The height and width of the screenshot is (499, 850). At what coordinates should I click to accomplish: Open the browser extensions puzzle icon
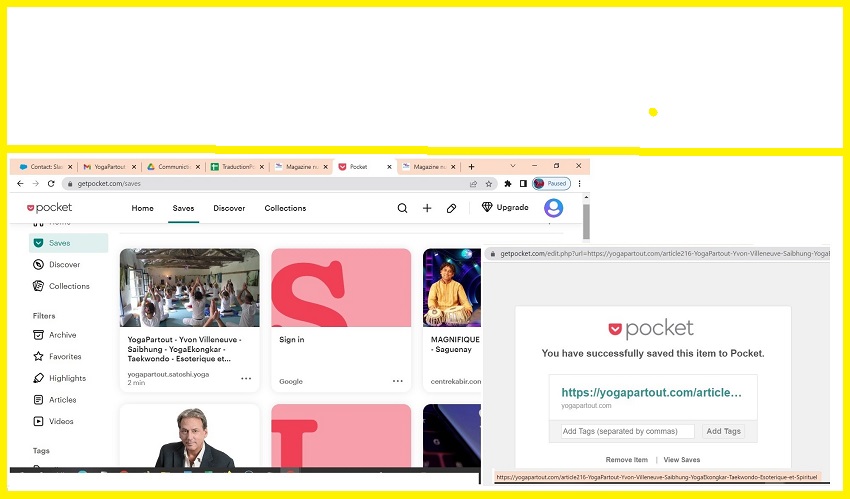pyautogui.click(x=508, y=184)
